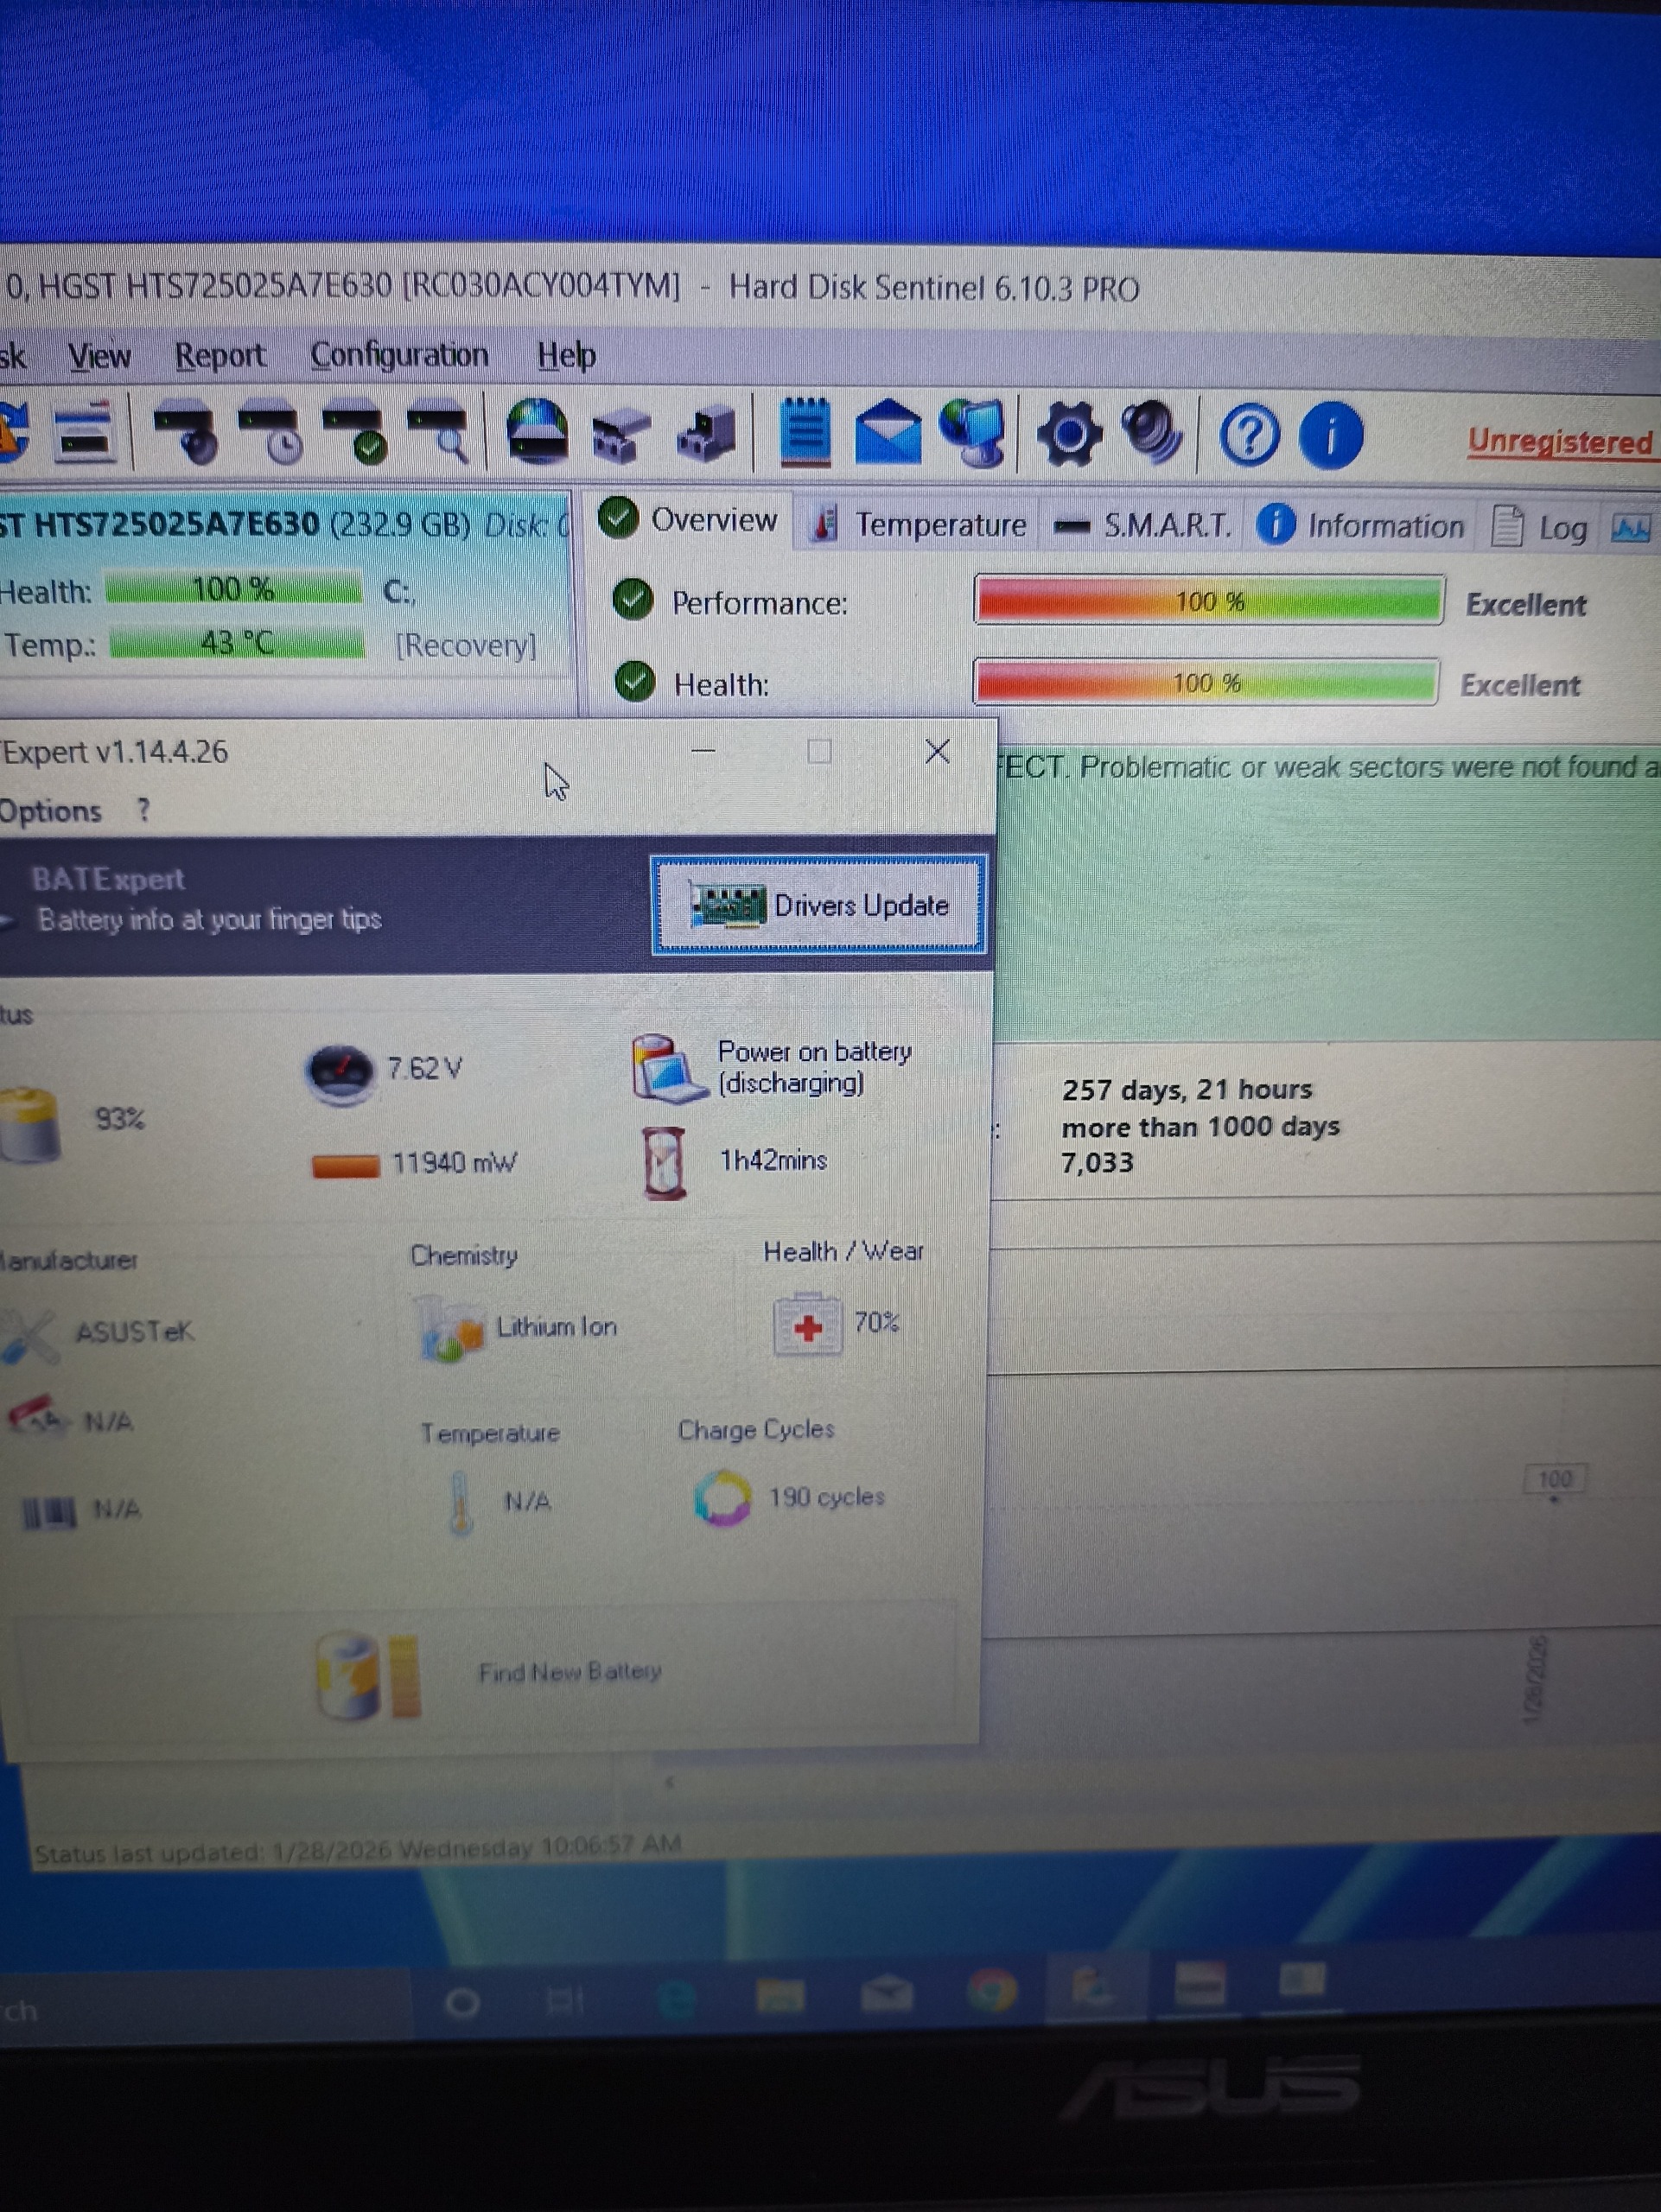The image size is (1661, 2212).
Task: Click the Unregistered link
Action: click(x=1559, y=441)
